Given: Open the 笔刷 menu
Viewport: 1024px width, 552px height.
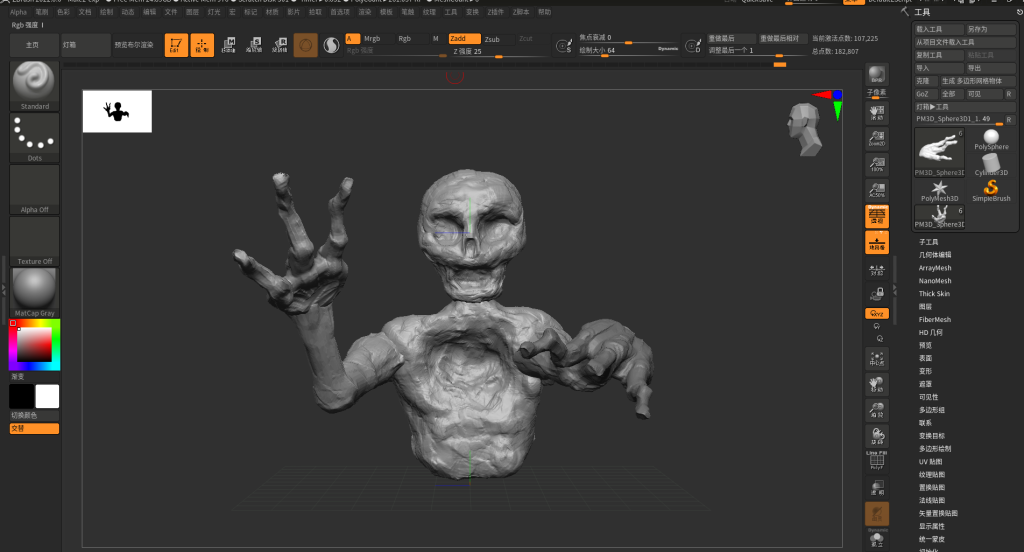Looking at the screenshot, I should pos(41,12).
